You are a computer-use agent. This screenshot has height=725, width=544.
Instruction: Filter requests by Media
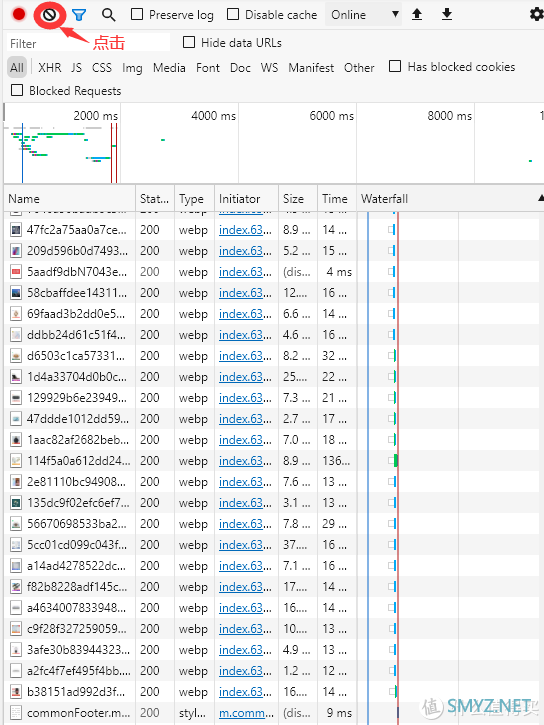tap(169, 68)
